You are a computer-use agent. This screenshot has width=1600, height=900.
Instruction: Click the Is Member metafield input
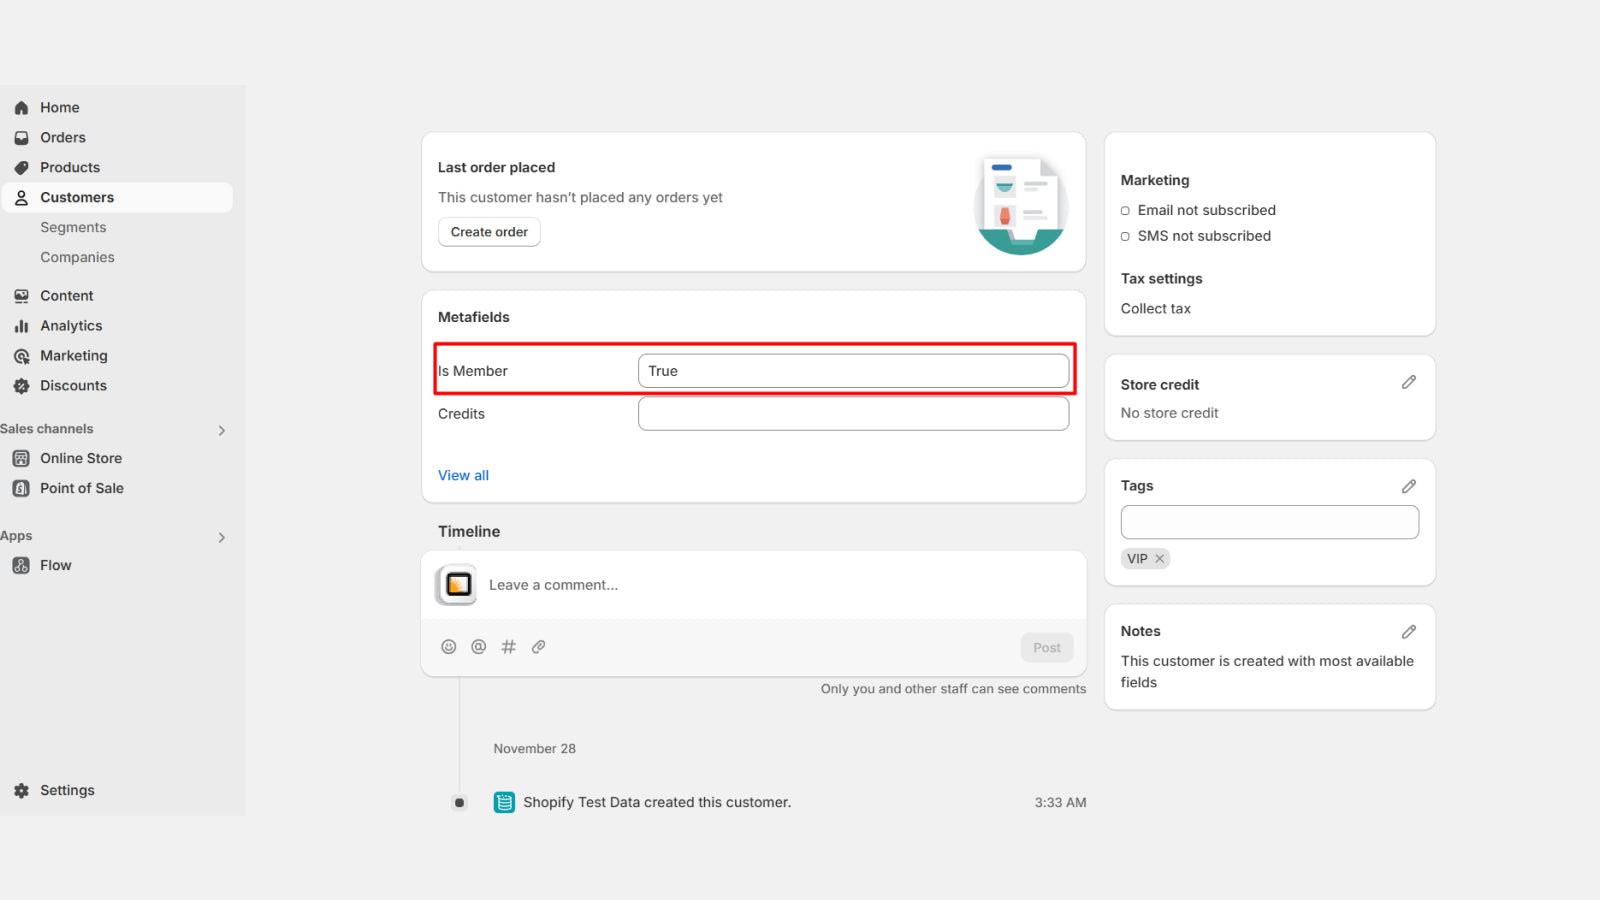click(x=853, y=371)
